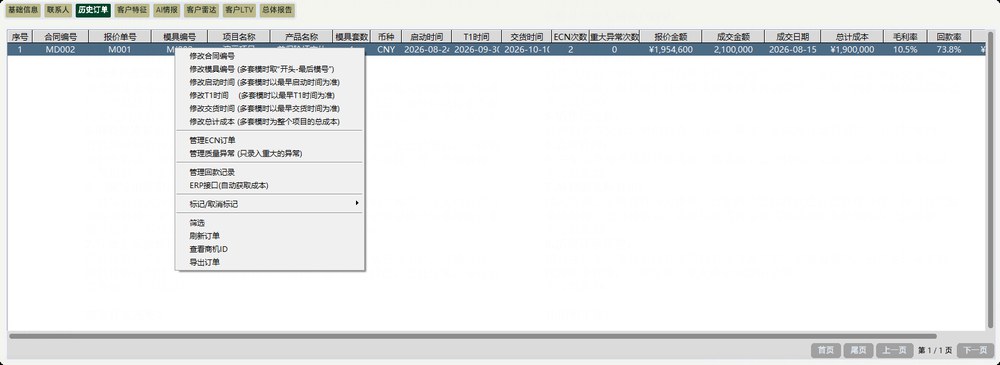Click the 重大异常次数 column header
Screen dimensions: 1000x365
tap(614, 37)
